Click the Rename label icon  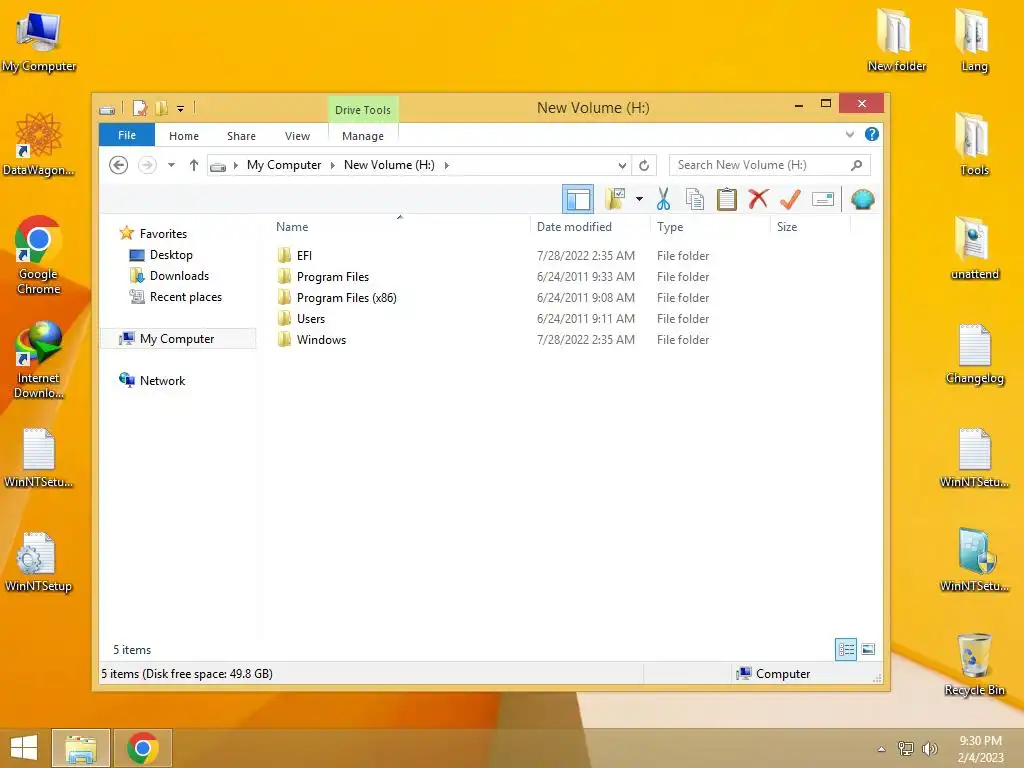[x=823, y=199]
